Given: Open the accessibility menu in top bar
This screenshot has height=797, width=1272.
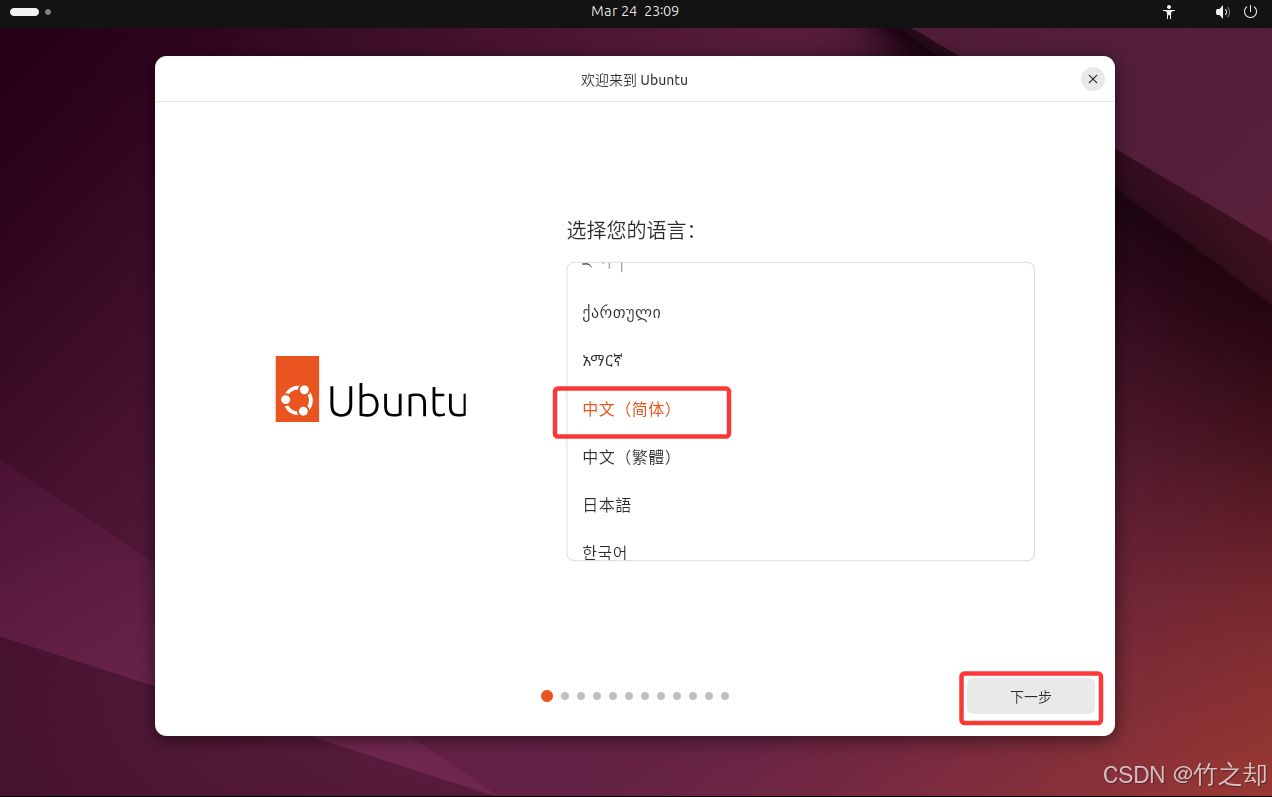Looking at the screenshot, I should [x=1169, y=12].
